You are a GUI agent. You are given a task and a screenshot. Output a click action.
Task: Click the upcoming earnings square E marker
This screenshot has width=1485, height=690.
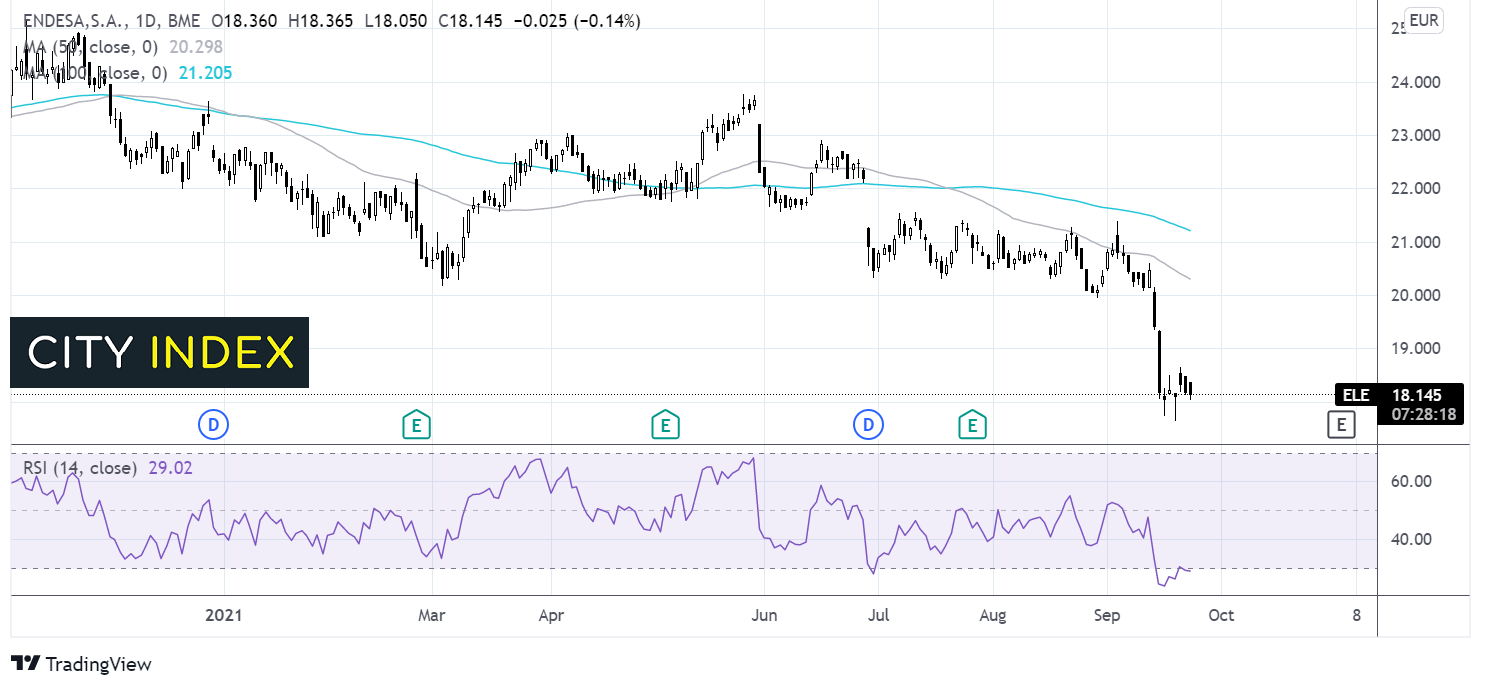click(x=1340, y=425)
